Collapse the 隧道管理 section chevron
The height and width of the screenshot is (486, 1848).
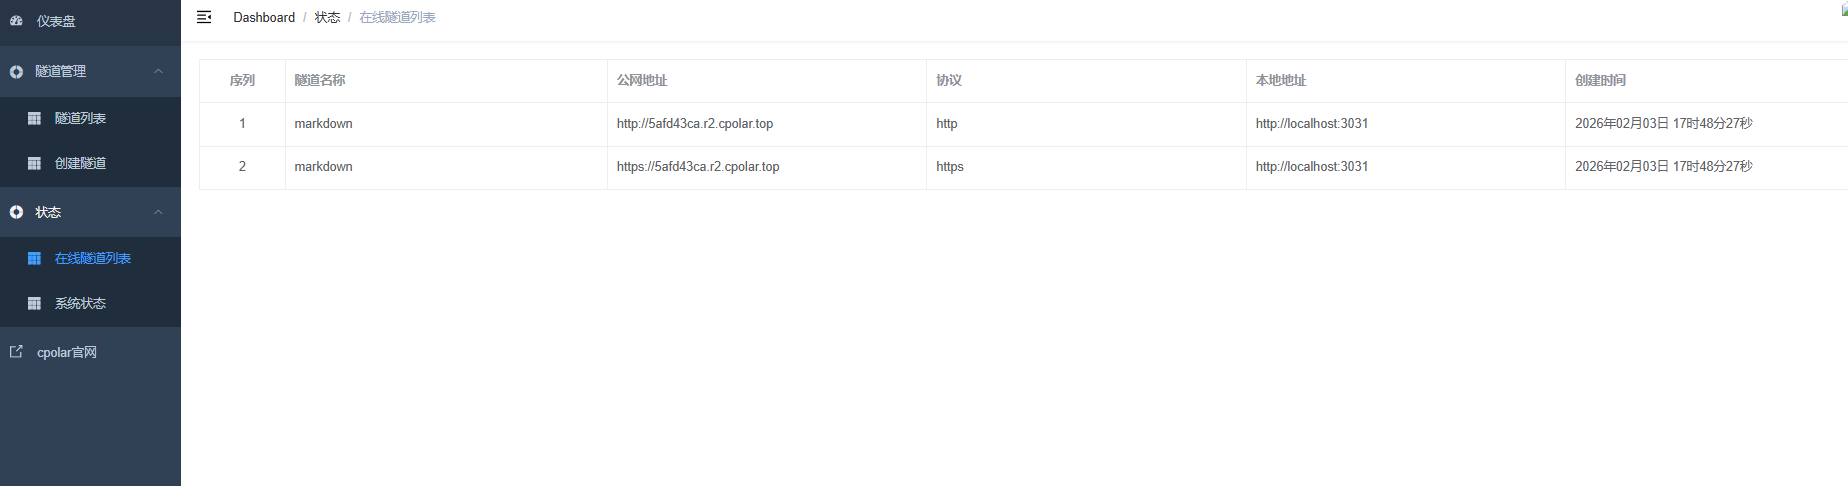pyautogui.click(x=158, y=71)
